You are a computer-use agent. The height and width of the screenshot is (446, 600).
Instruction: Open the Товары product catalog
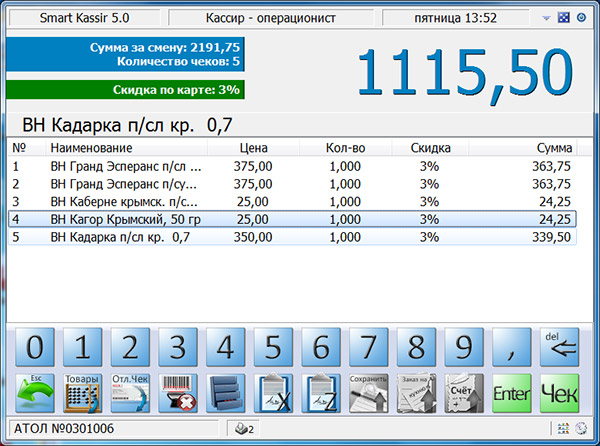[x=82, y=392]
